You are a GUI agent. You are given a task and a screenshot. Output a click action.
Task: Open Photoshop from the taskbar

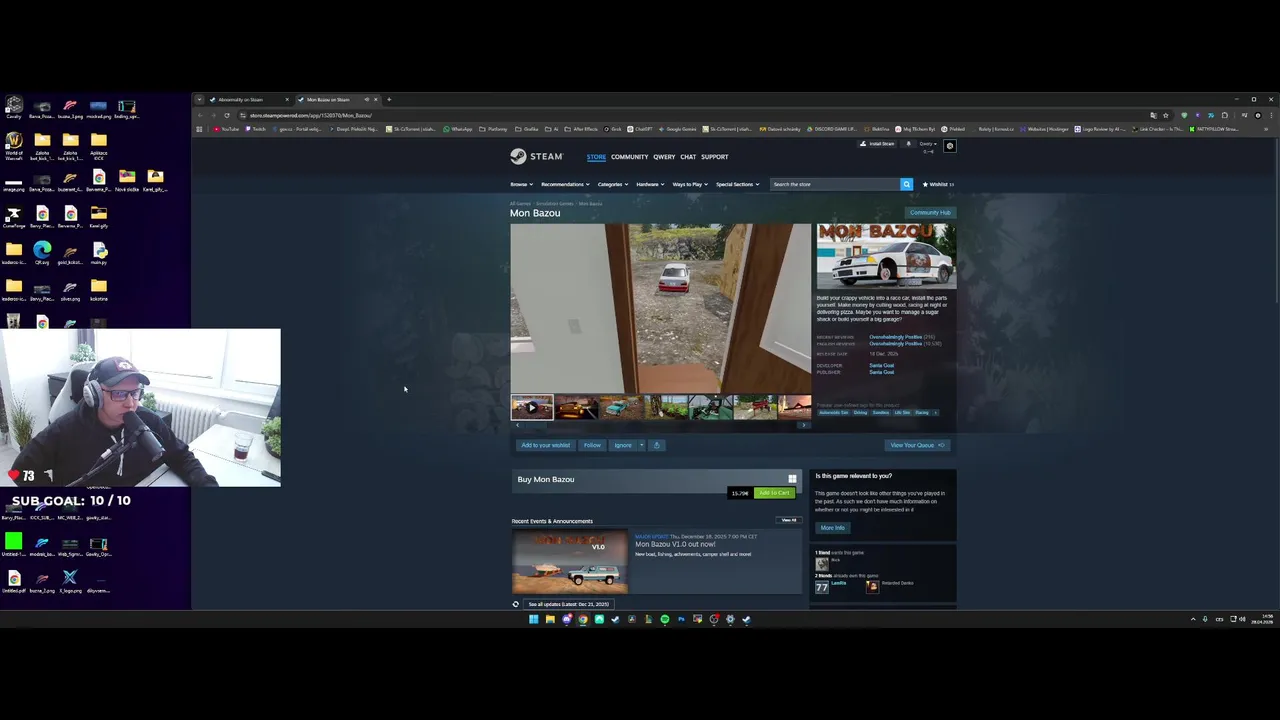click(681, 619)
